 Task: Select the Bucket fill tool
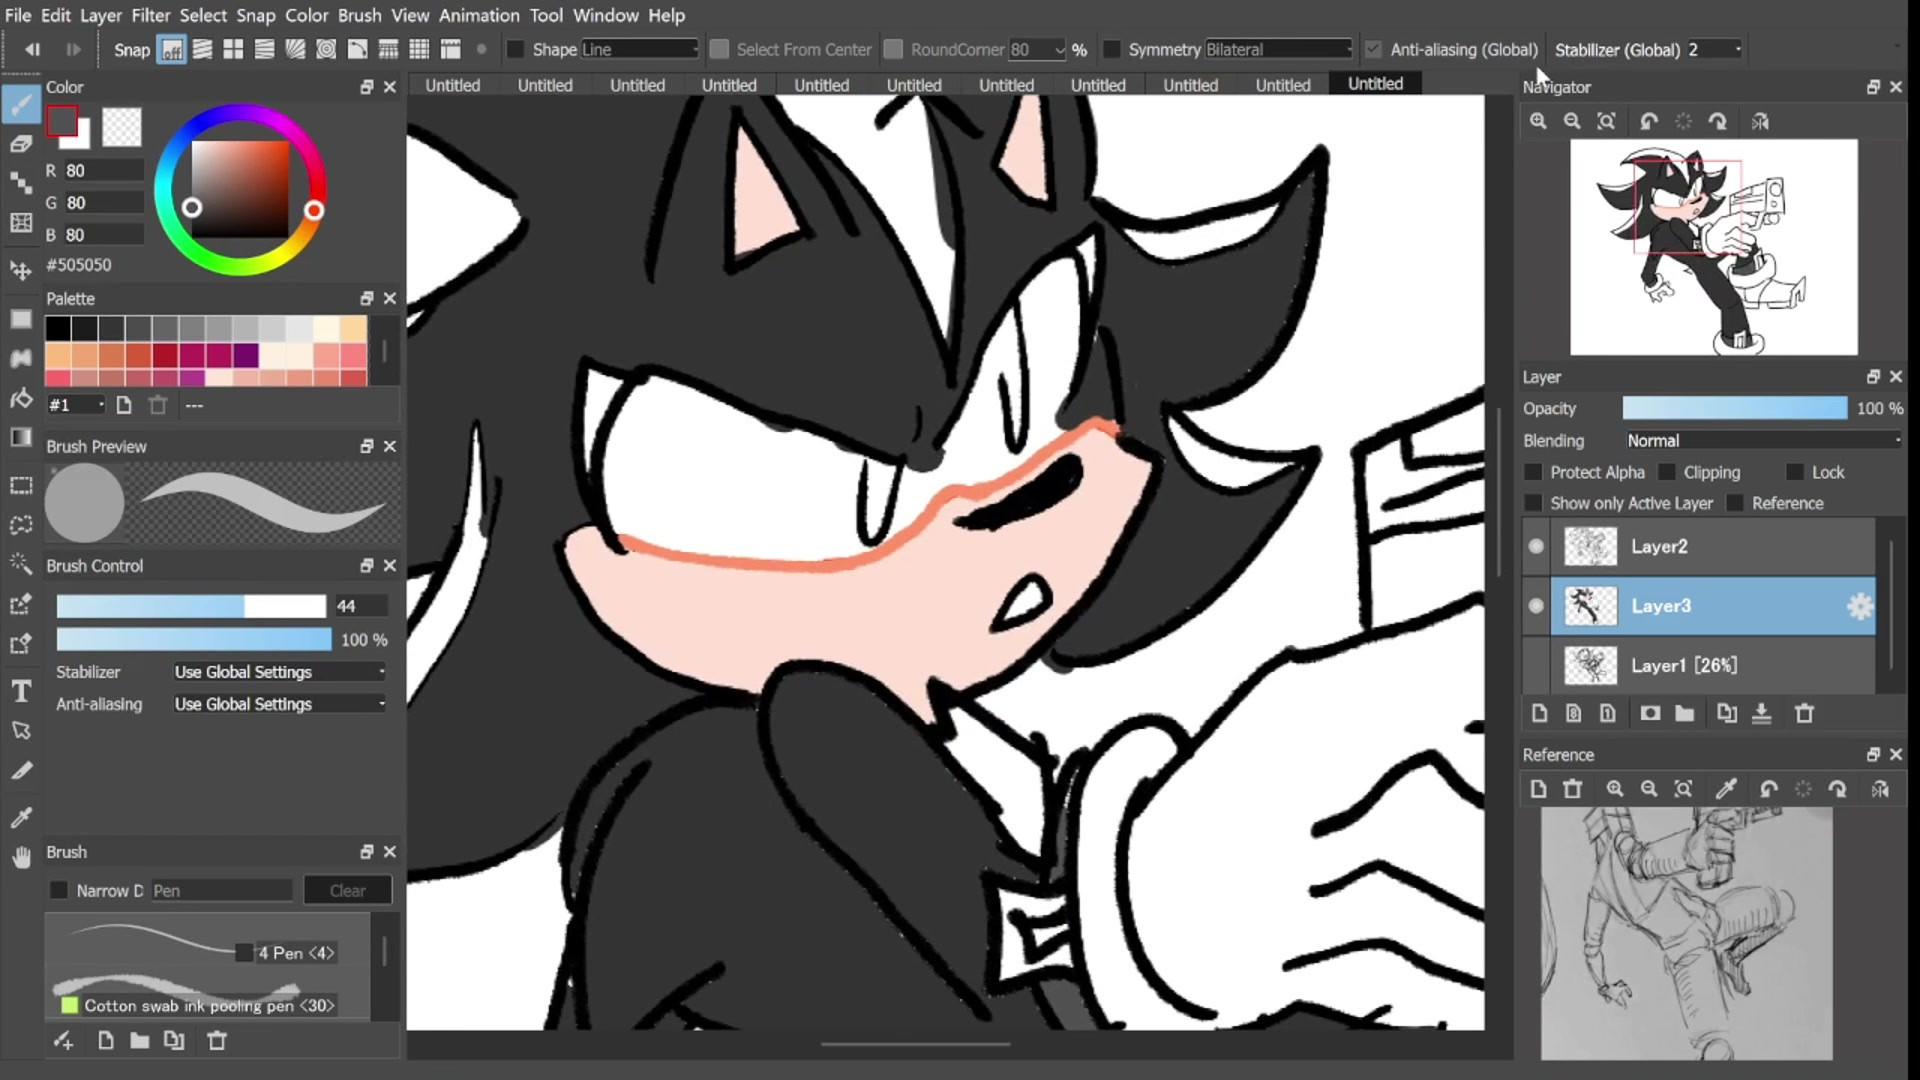(21, 399)
